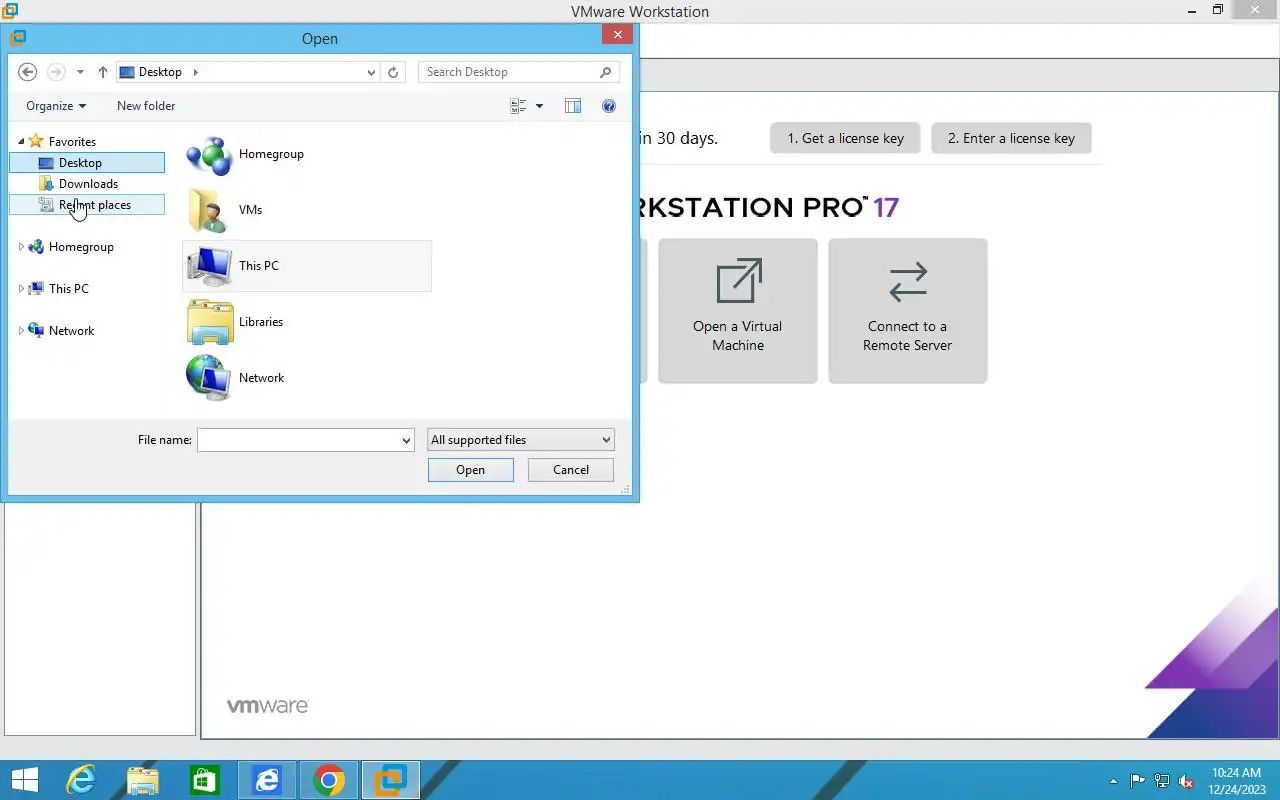Cancel the Open dialog
This screenshot has width=1280, height=800.
pos(571,470)
